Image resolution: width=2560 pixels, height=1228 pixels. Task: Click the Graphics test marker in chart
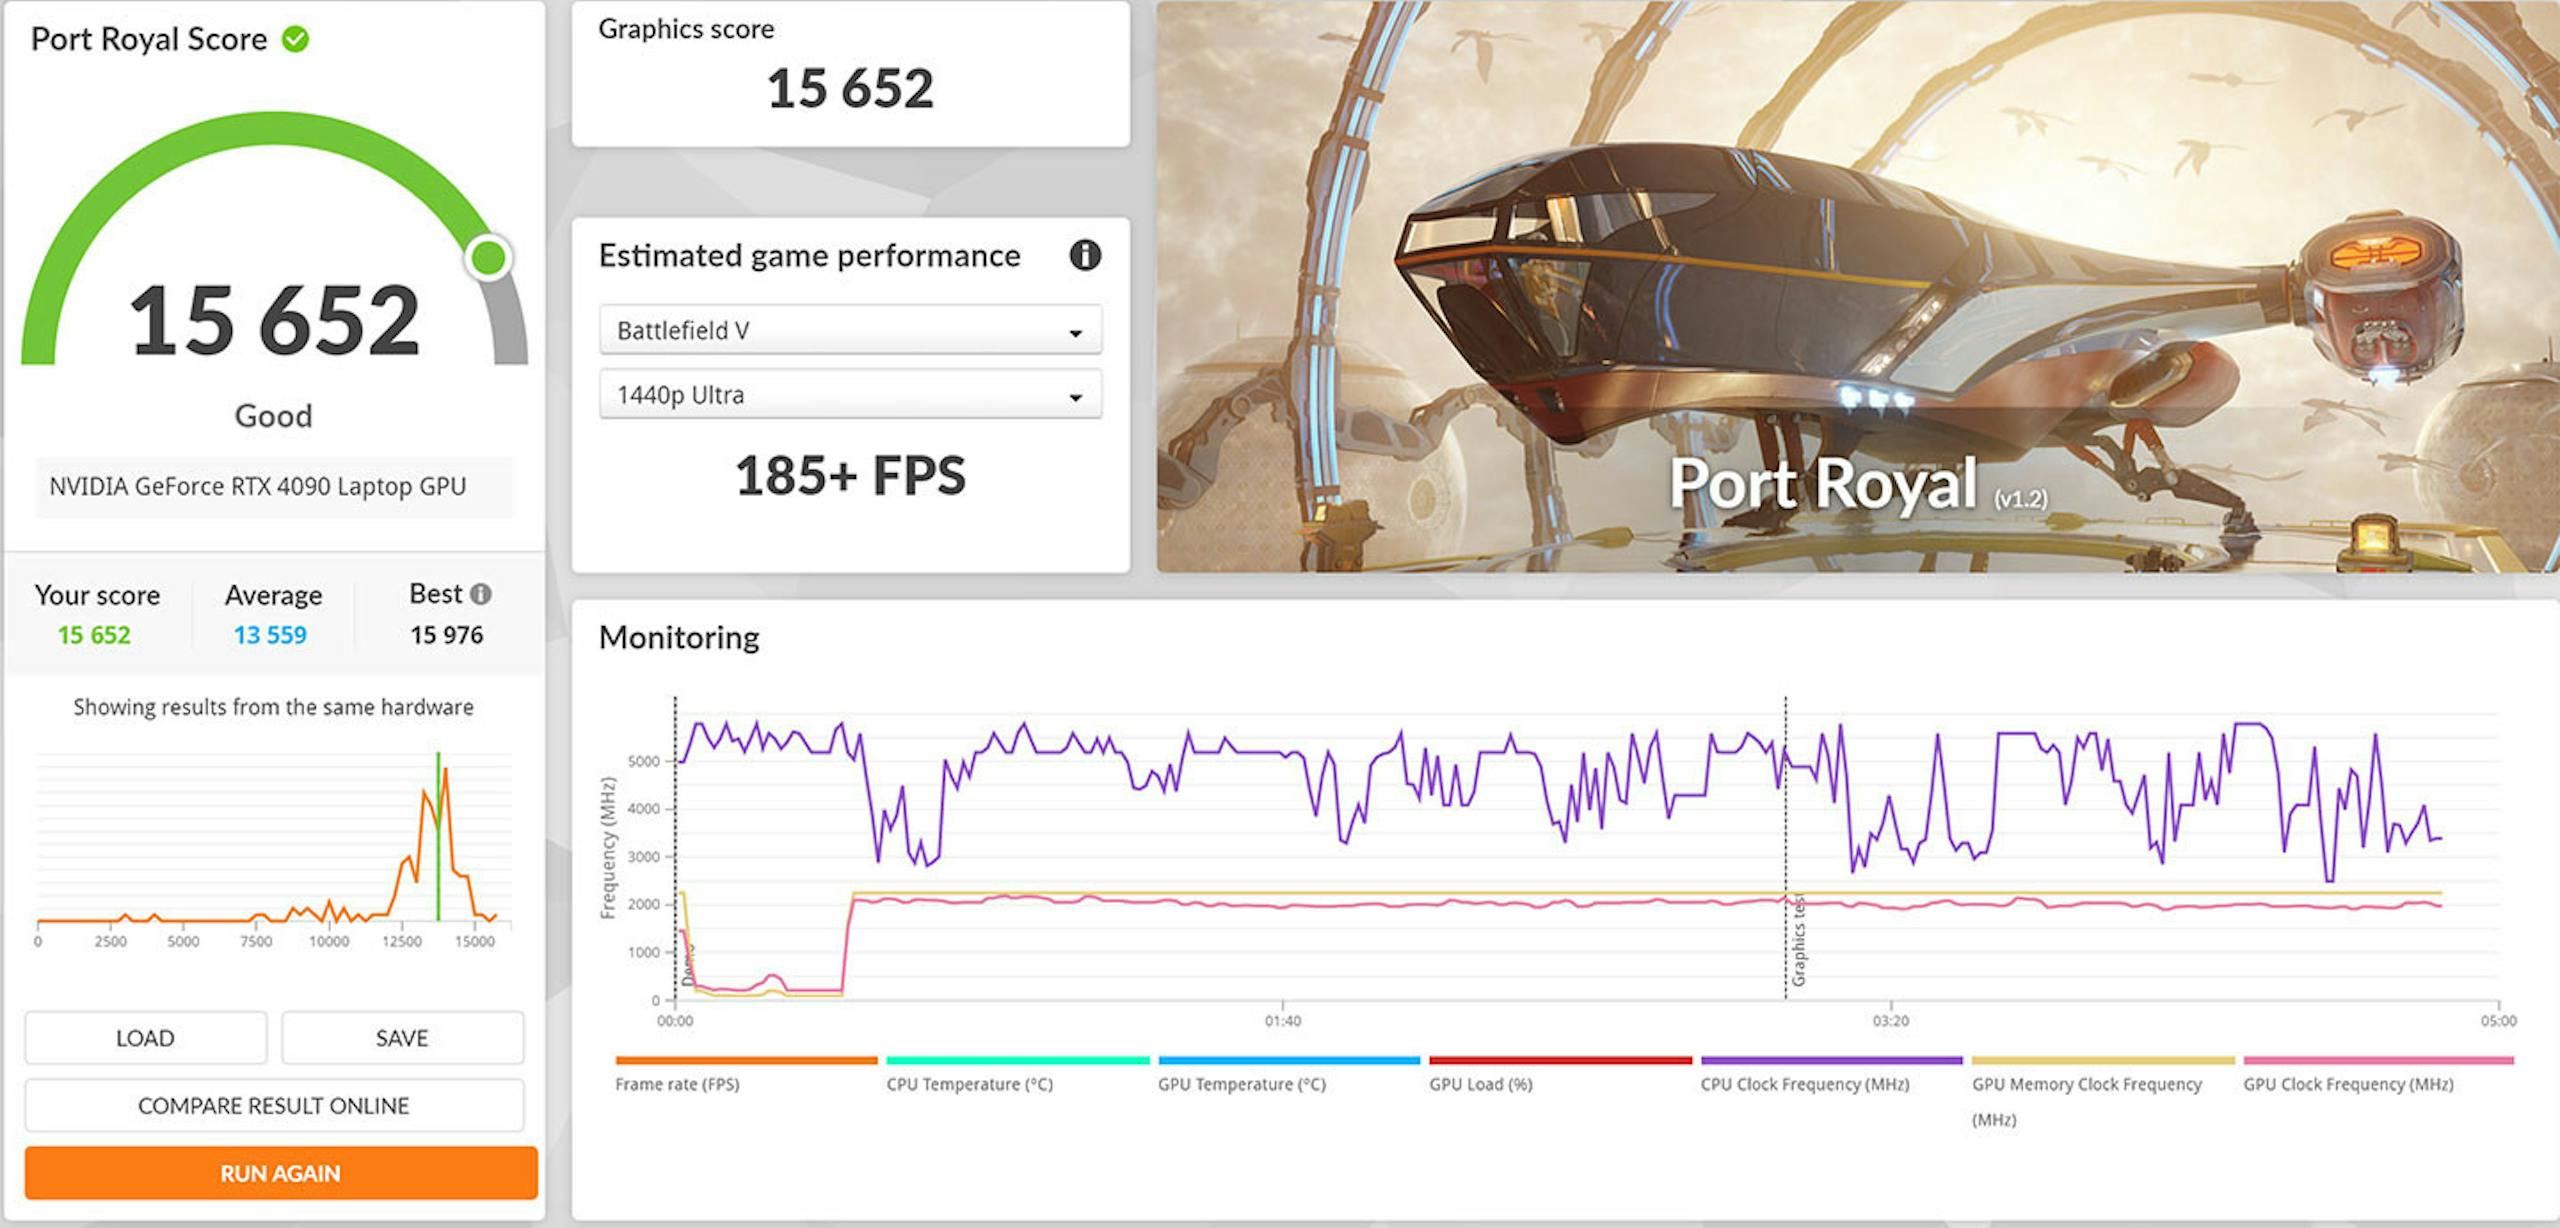1797,940
